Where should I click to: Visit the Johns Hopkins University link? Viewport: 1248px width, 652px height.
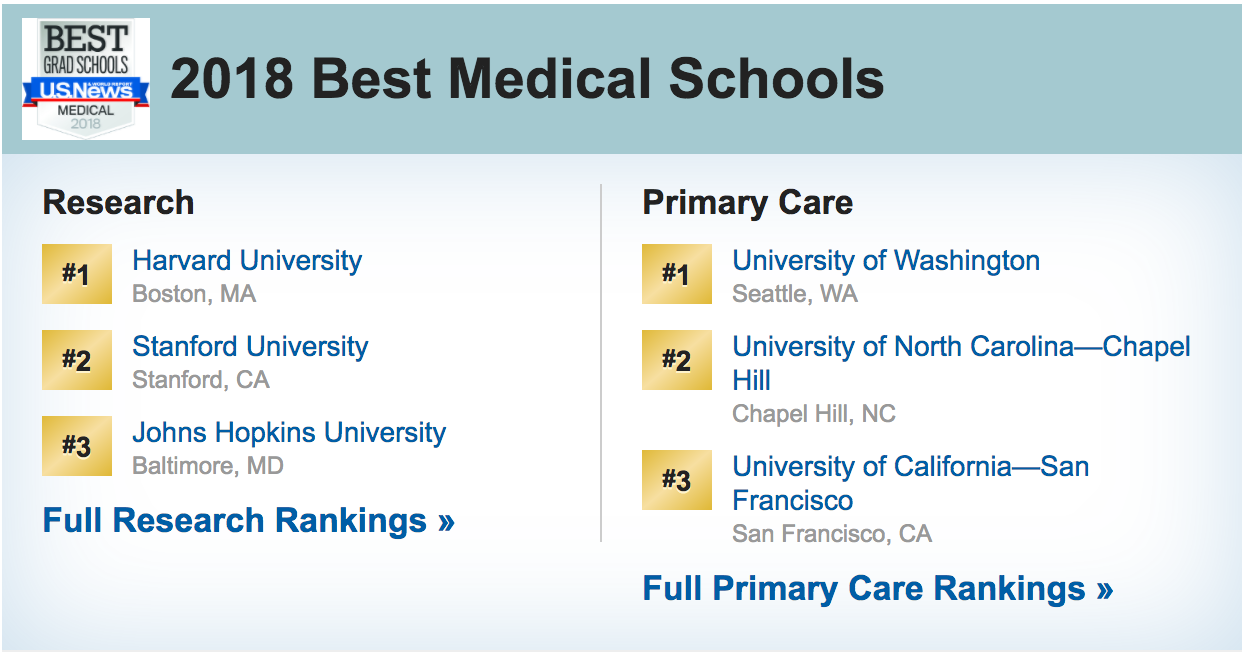pyautogui.click(x=289, y=433)
